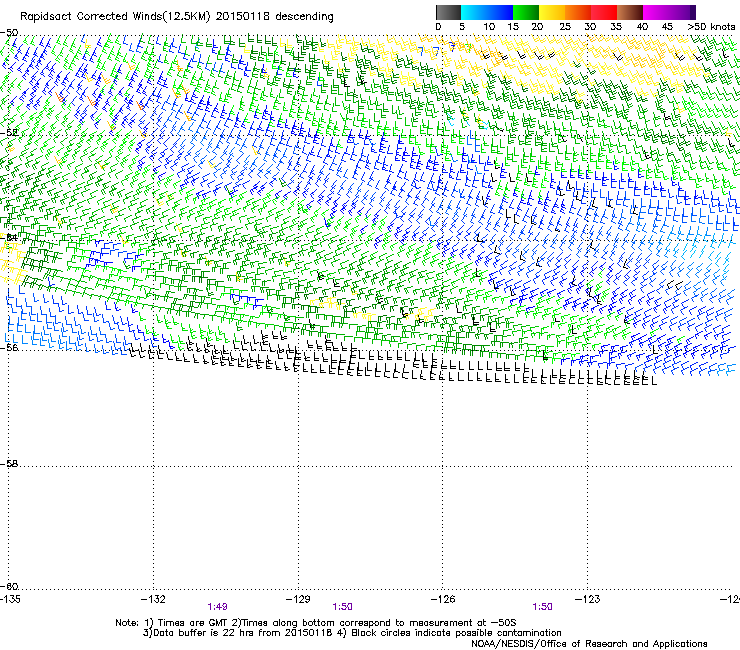
Task: Pick the yellow 20-25 knots legend segment
Action: (552, 12)
